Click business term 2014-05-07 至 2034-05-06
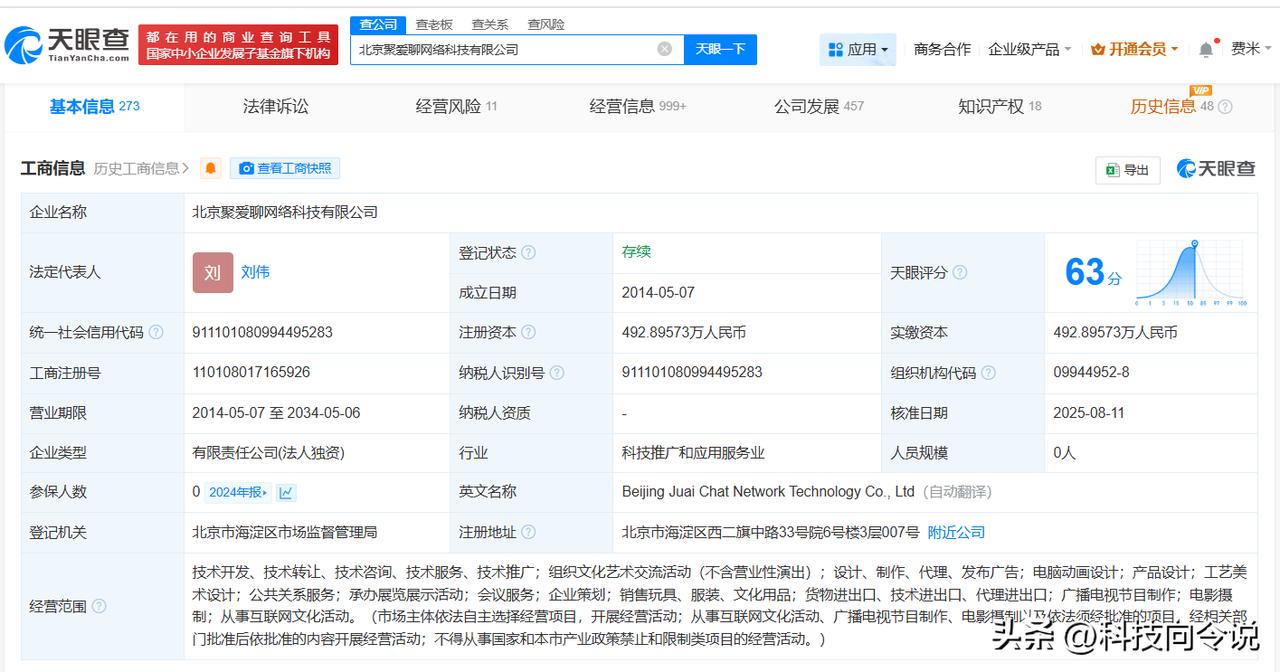The width and height of the screenshot is (1280, 672). (276, 412)
